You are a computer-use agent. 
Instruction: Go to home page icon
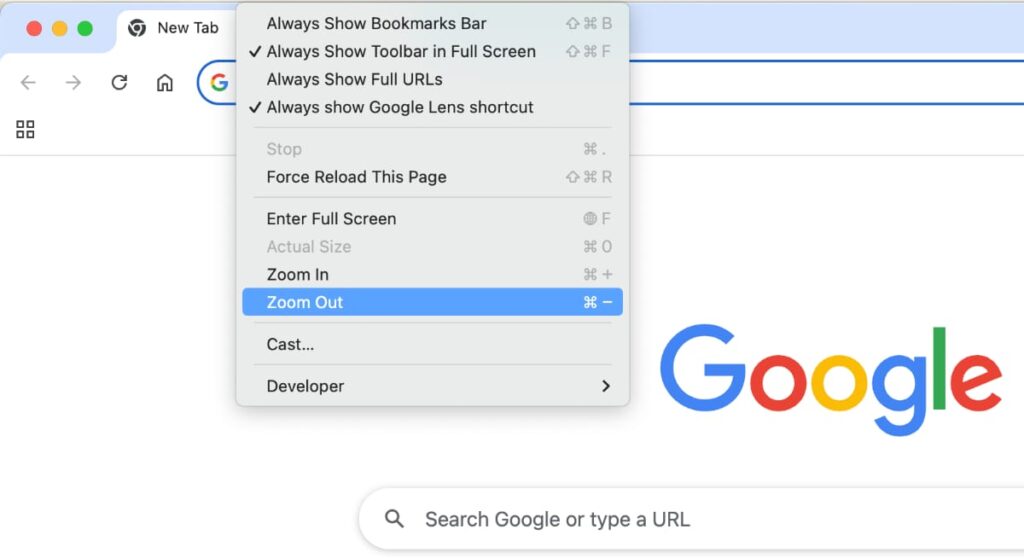[x=165, y=83]
